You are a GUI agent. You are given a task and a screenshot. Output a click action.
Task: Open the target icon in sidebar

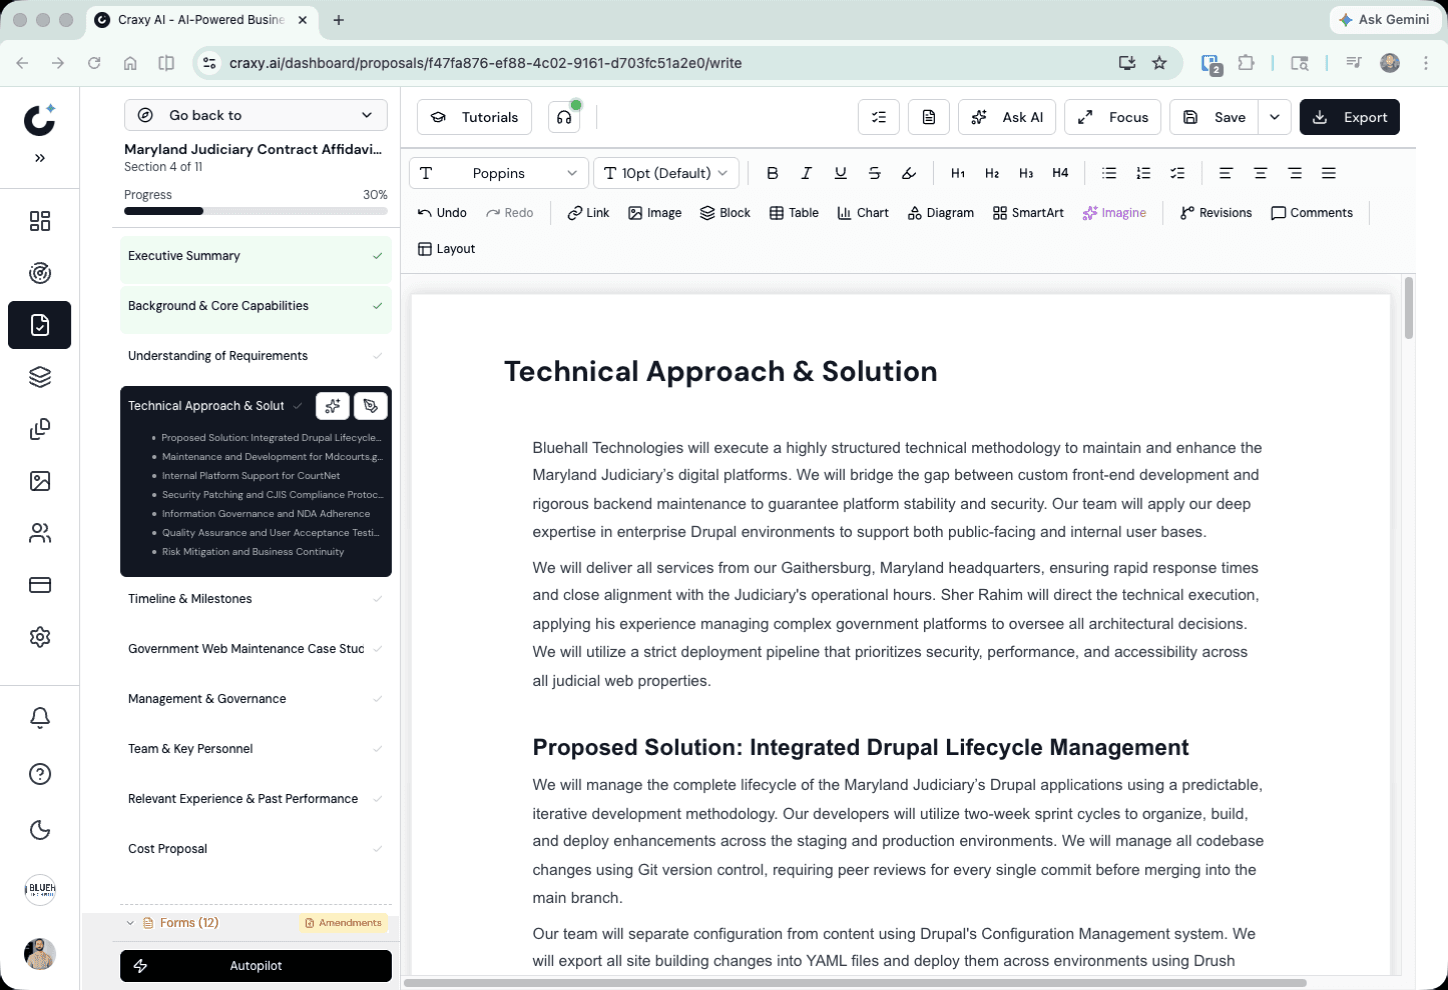(x=40, y=273)
